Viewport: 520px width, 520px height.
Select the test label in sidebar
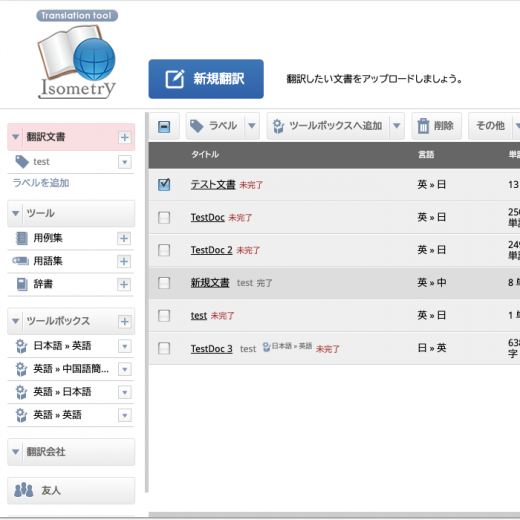click(x=41, y=162)
